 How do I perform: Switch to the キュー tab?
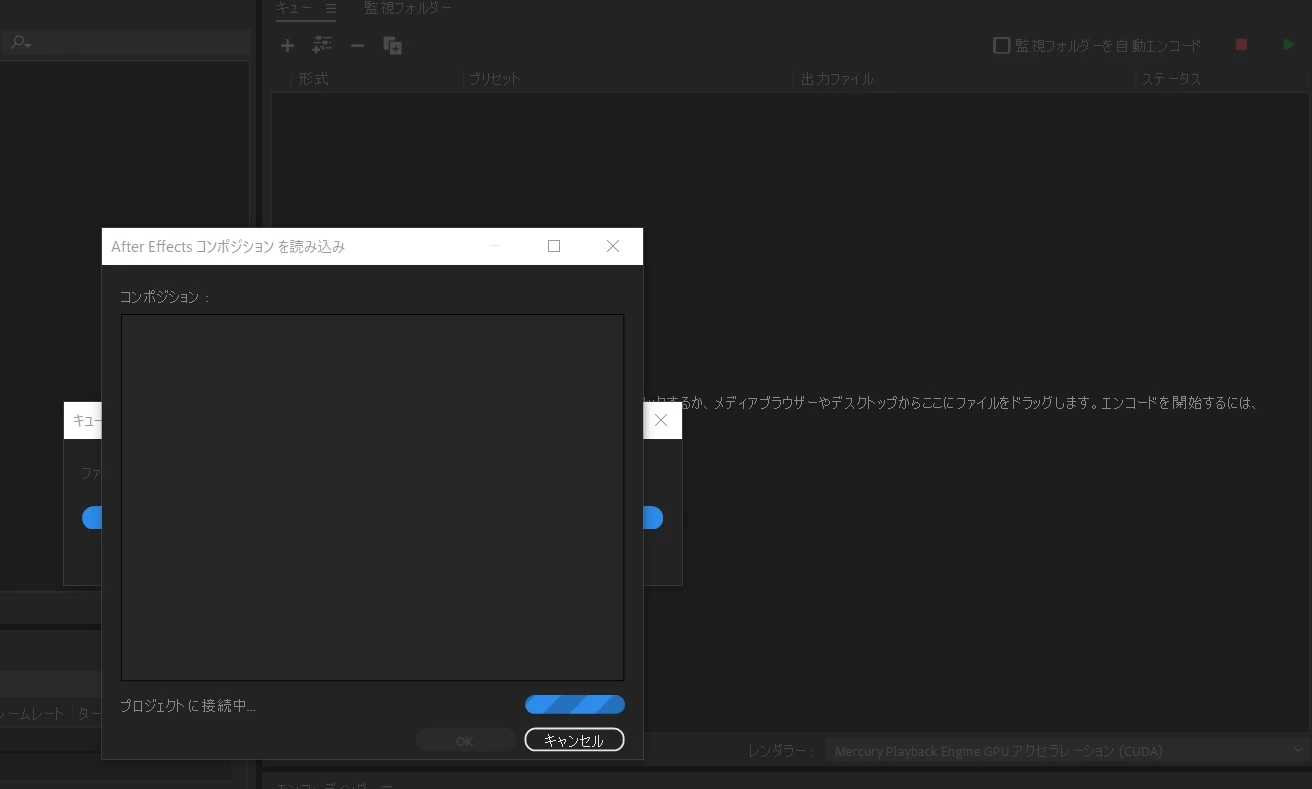pos(294,8)
